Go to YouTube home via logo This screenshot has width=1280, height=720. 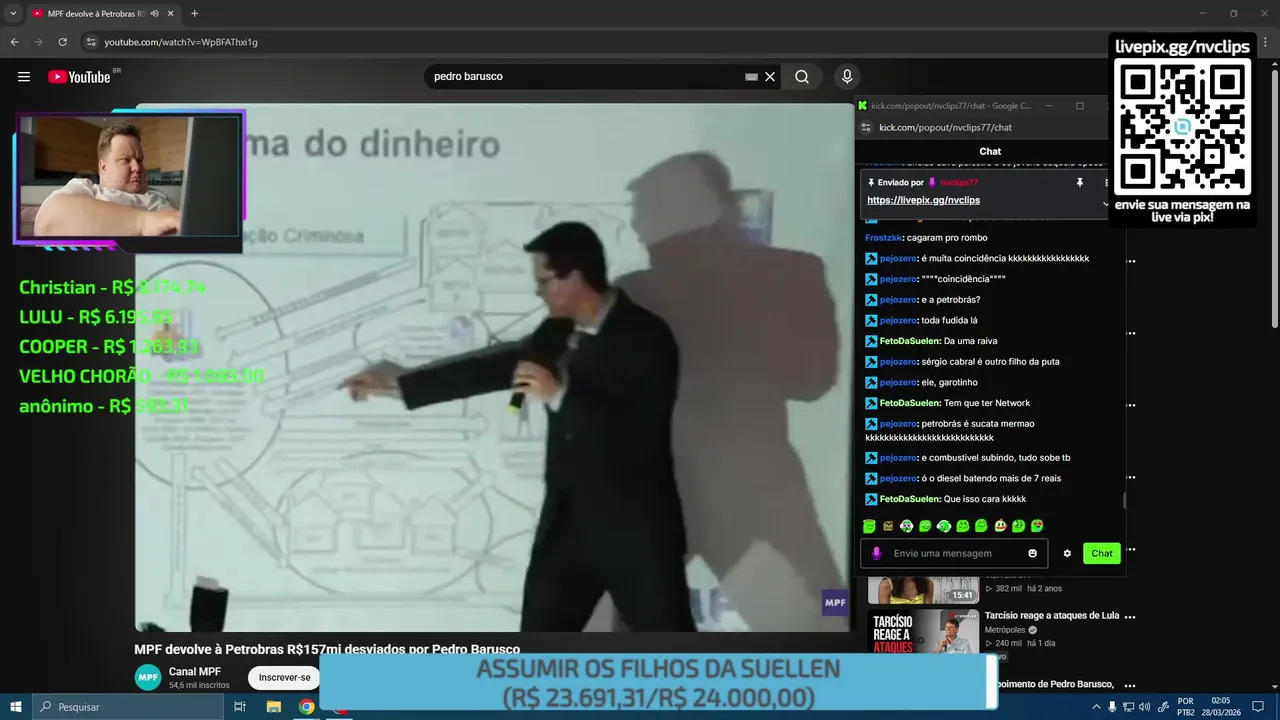pyautogui.click(x=79, y=77)
